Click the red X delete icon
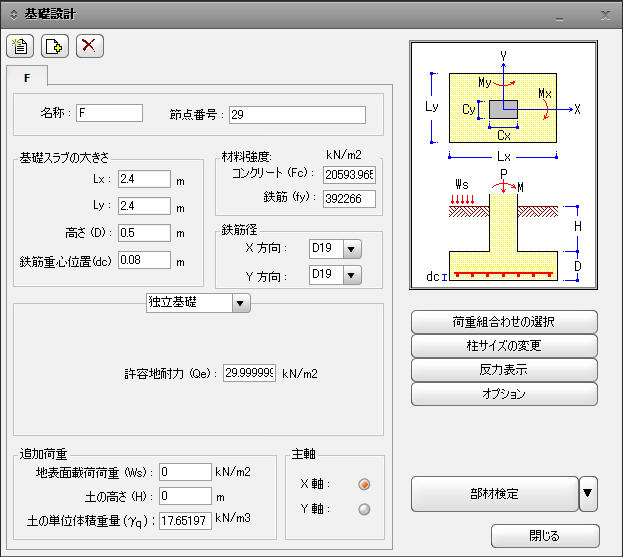Screen dimensions: 623x557 [90, 46]
